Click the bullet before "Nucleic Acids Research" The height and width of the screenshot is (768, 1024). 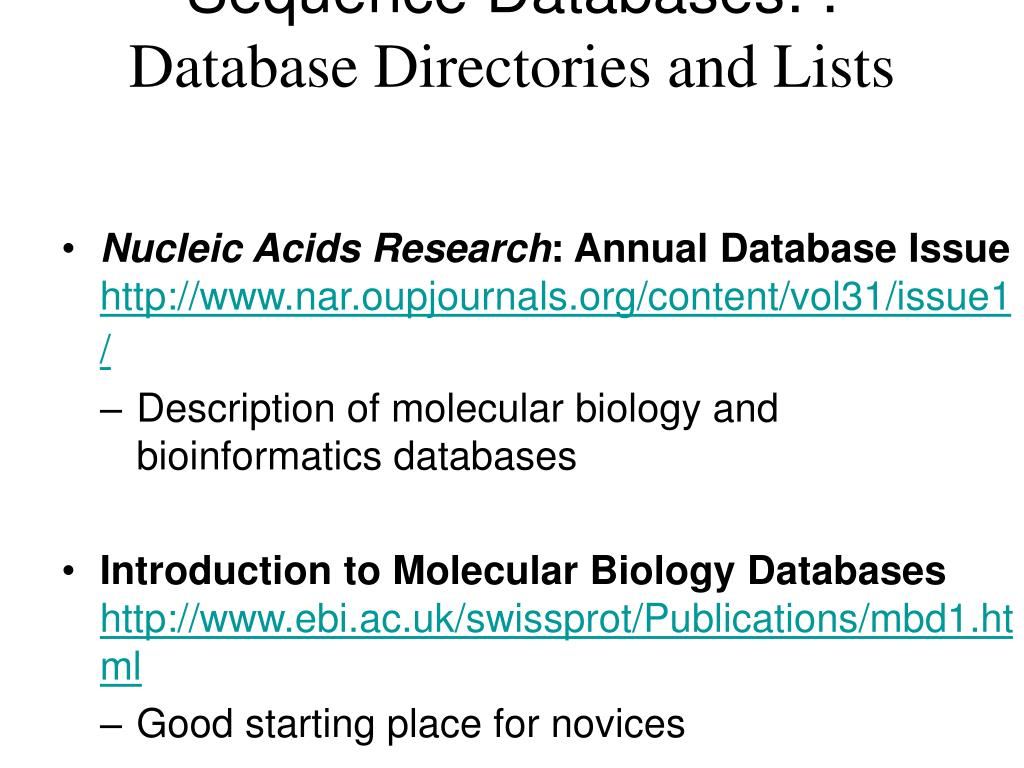click(68, 249)
